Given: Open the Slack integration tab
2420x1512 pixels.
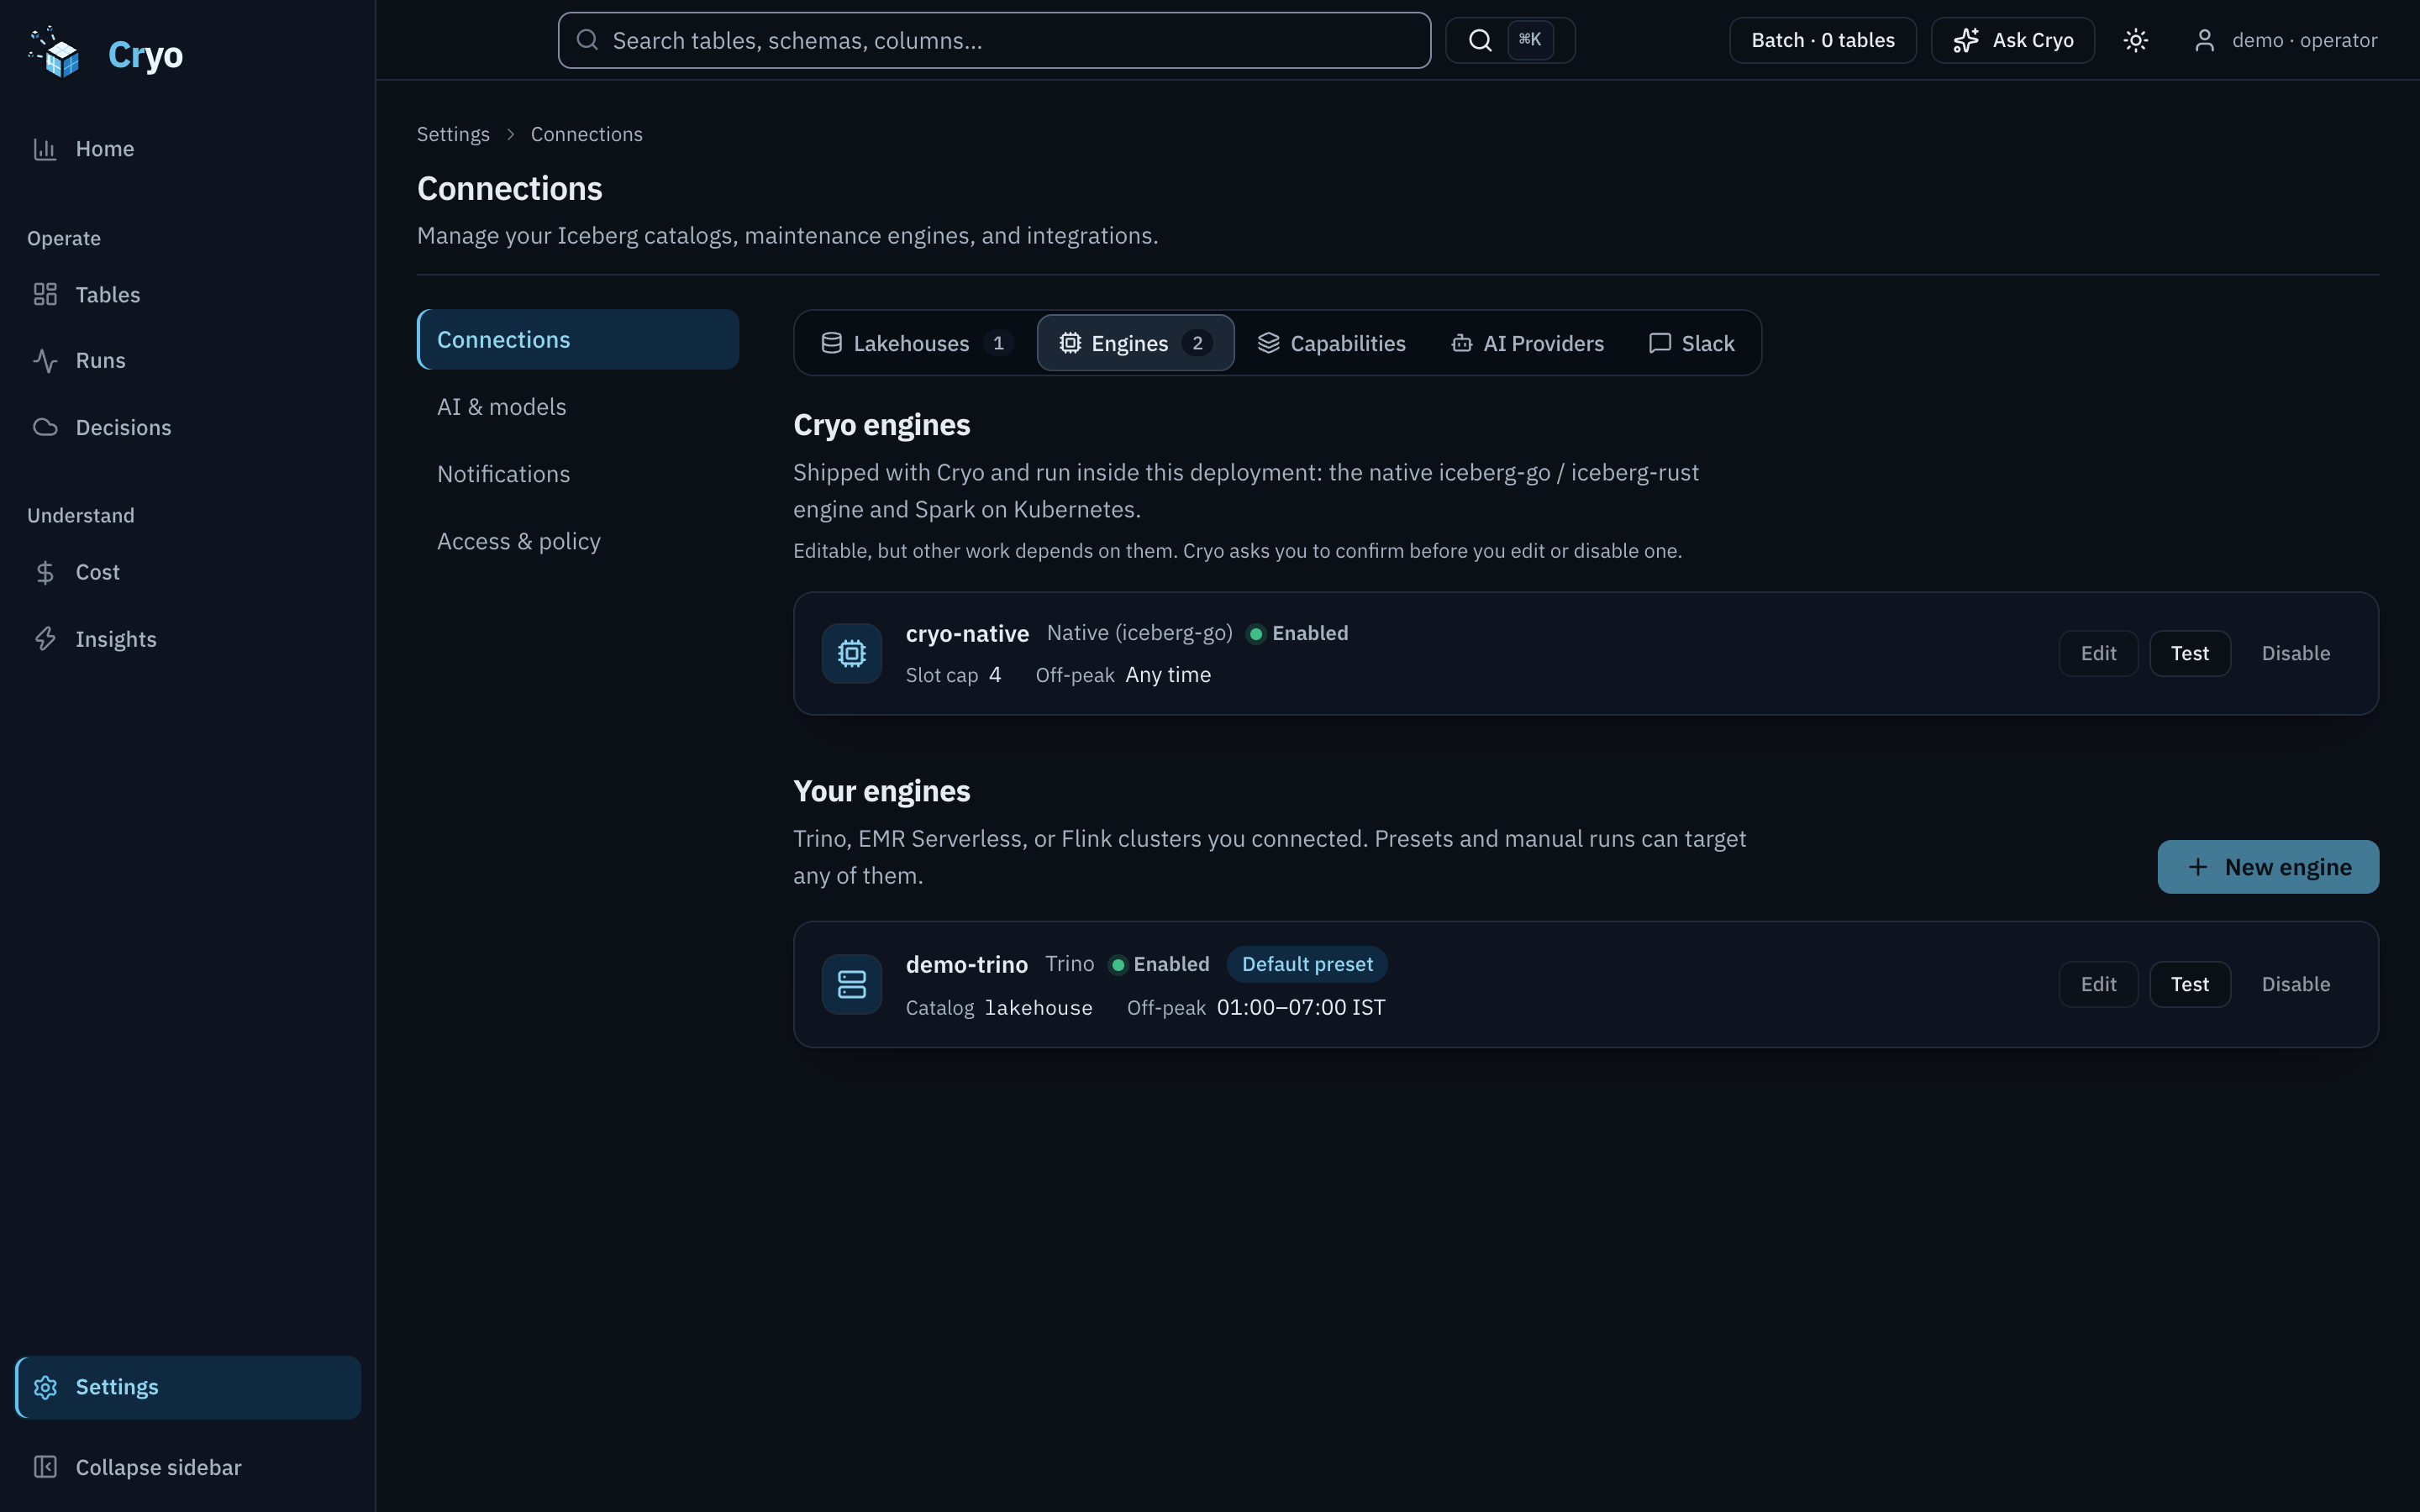Looking at the screenshot, I should [x=1691, y=343].
